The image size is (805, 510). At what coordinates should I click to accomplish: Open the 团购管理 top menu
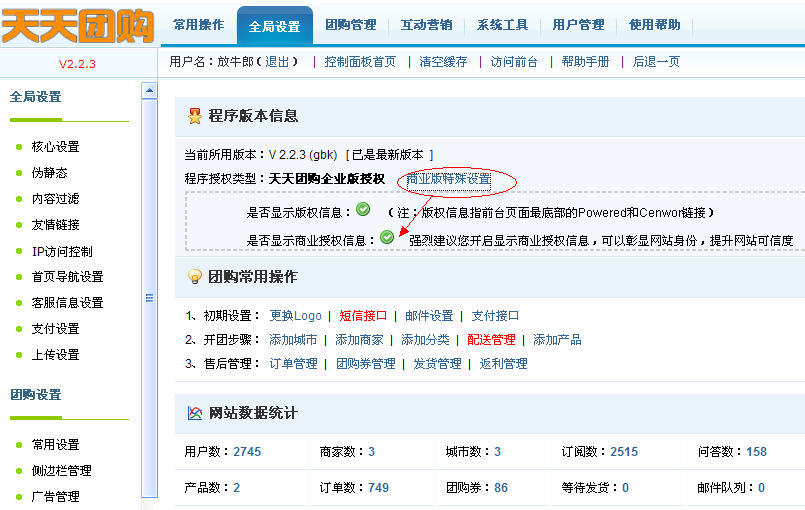351,25
